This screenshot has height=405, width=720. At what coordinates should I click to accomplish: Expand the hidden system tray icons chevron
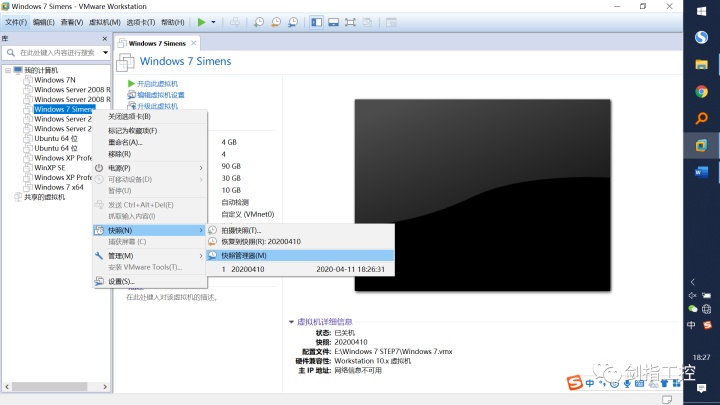[x=693, y=282]
